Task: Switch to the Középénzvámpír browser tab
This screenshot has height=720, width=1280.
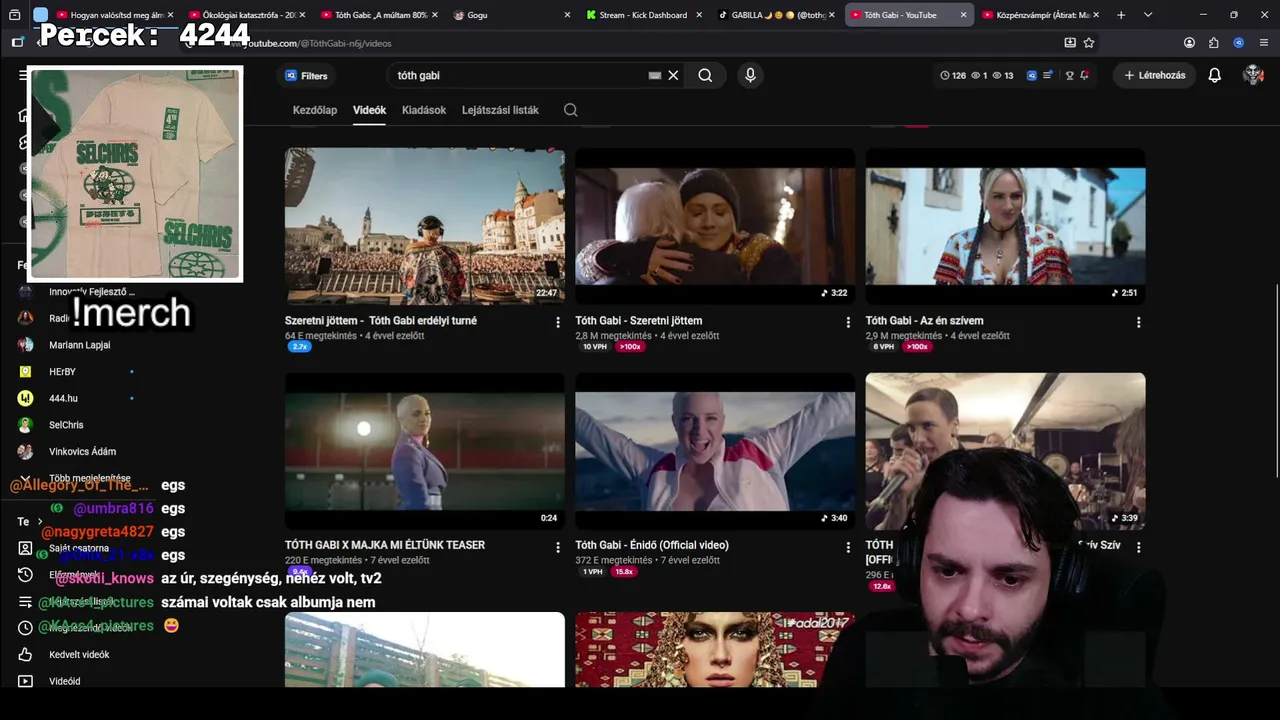Action: tap(1040, 15)
